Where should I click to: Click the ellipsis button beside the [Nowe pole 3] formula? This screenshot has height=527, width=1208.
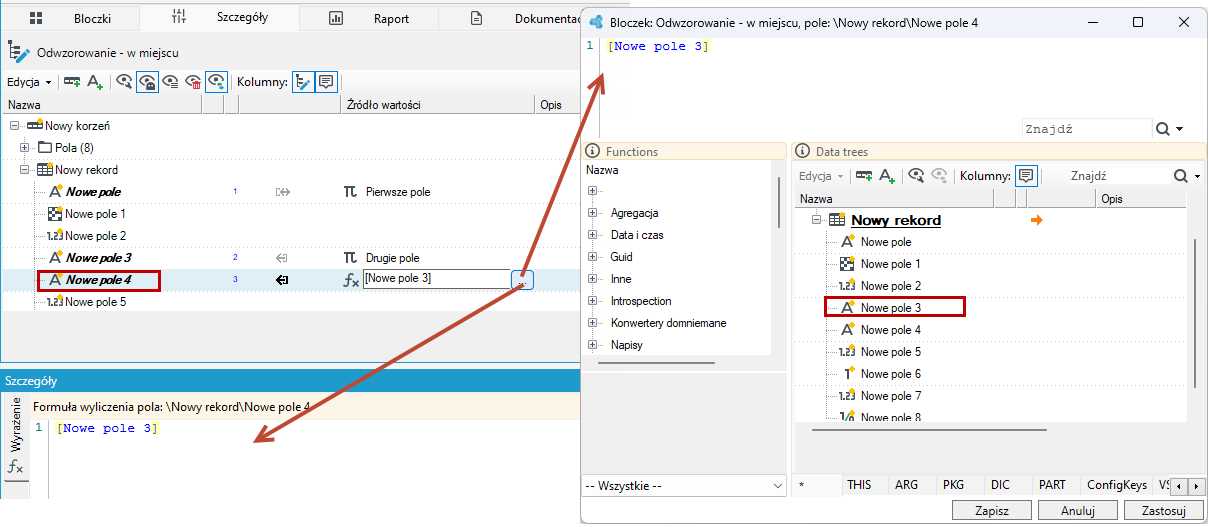click(x=522, y=281)
